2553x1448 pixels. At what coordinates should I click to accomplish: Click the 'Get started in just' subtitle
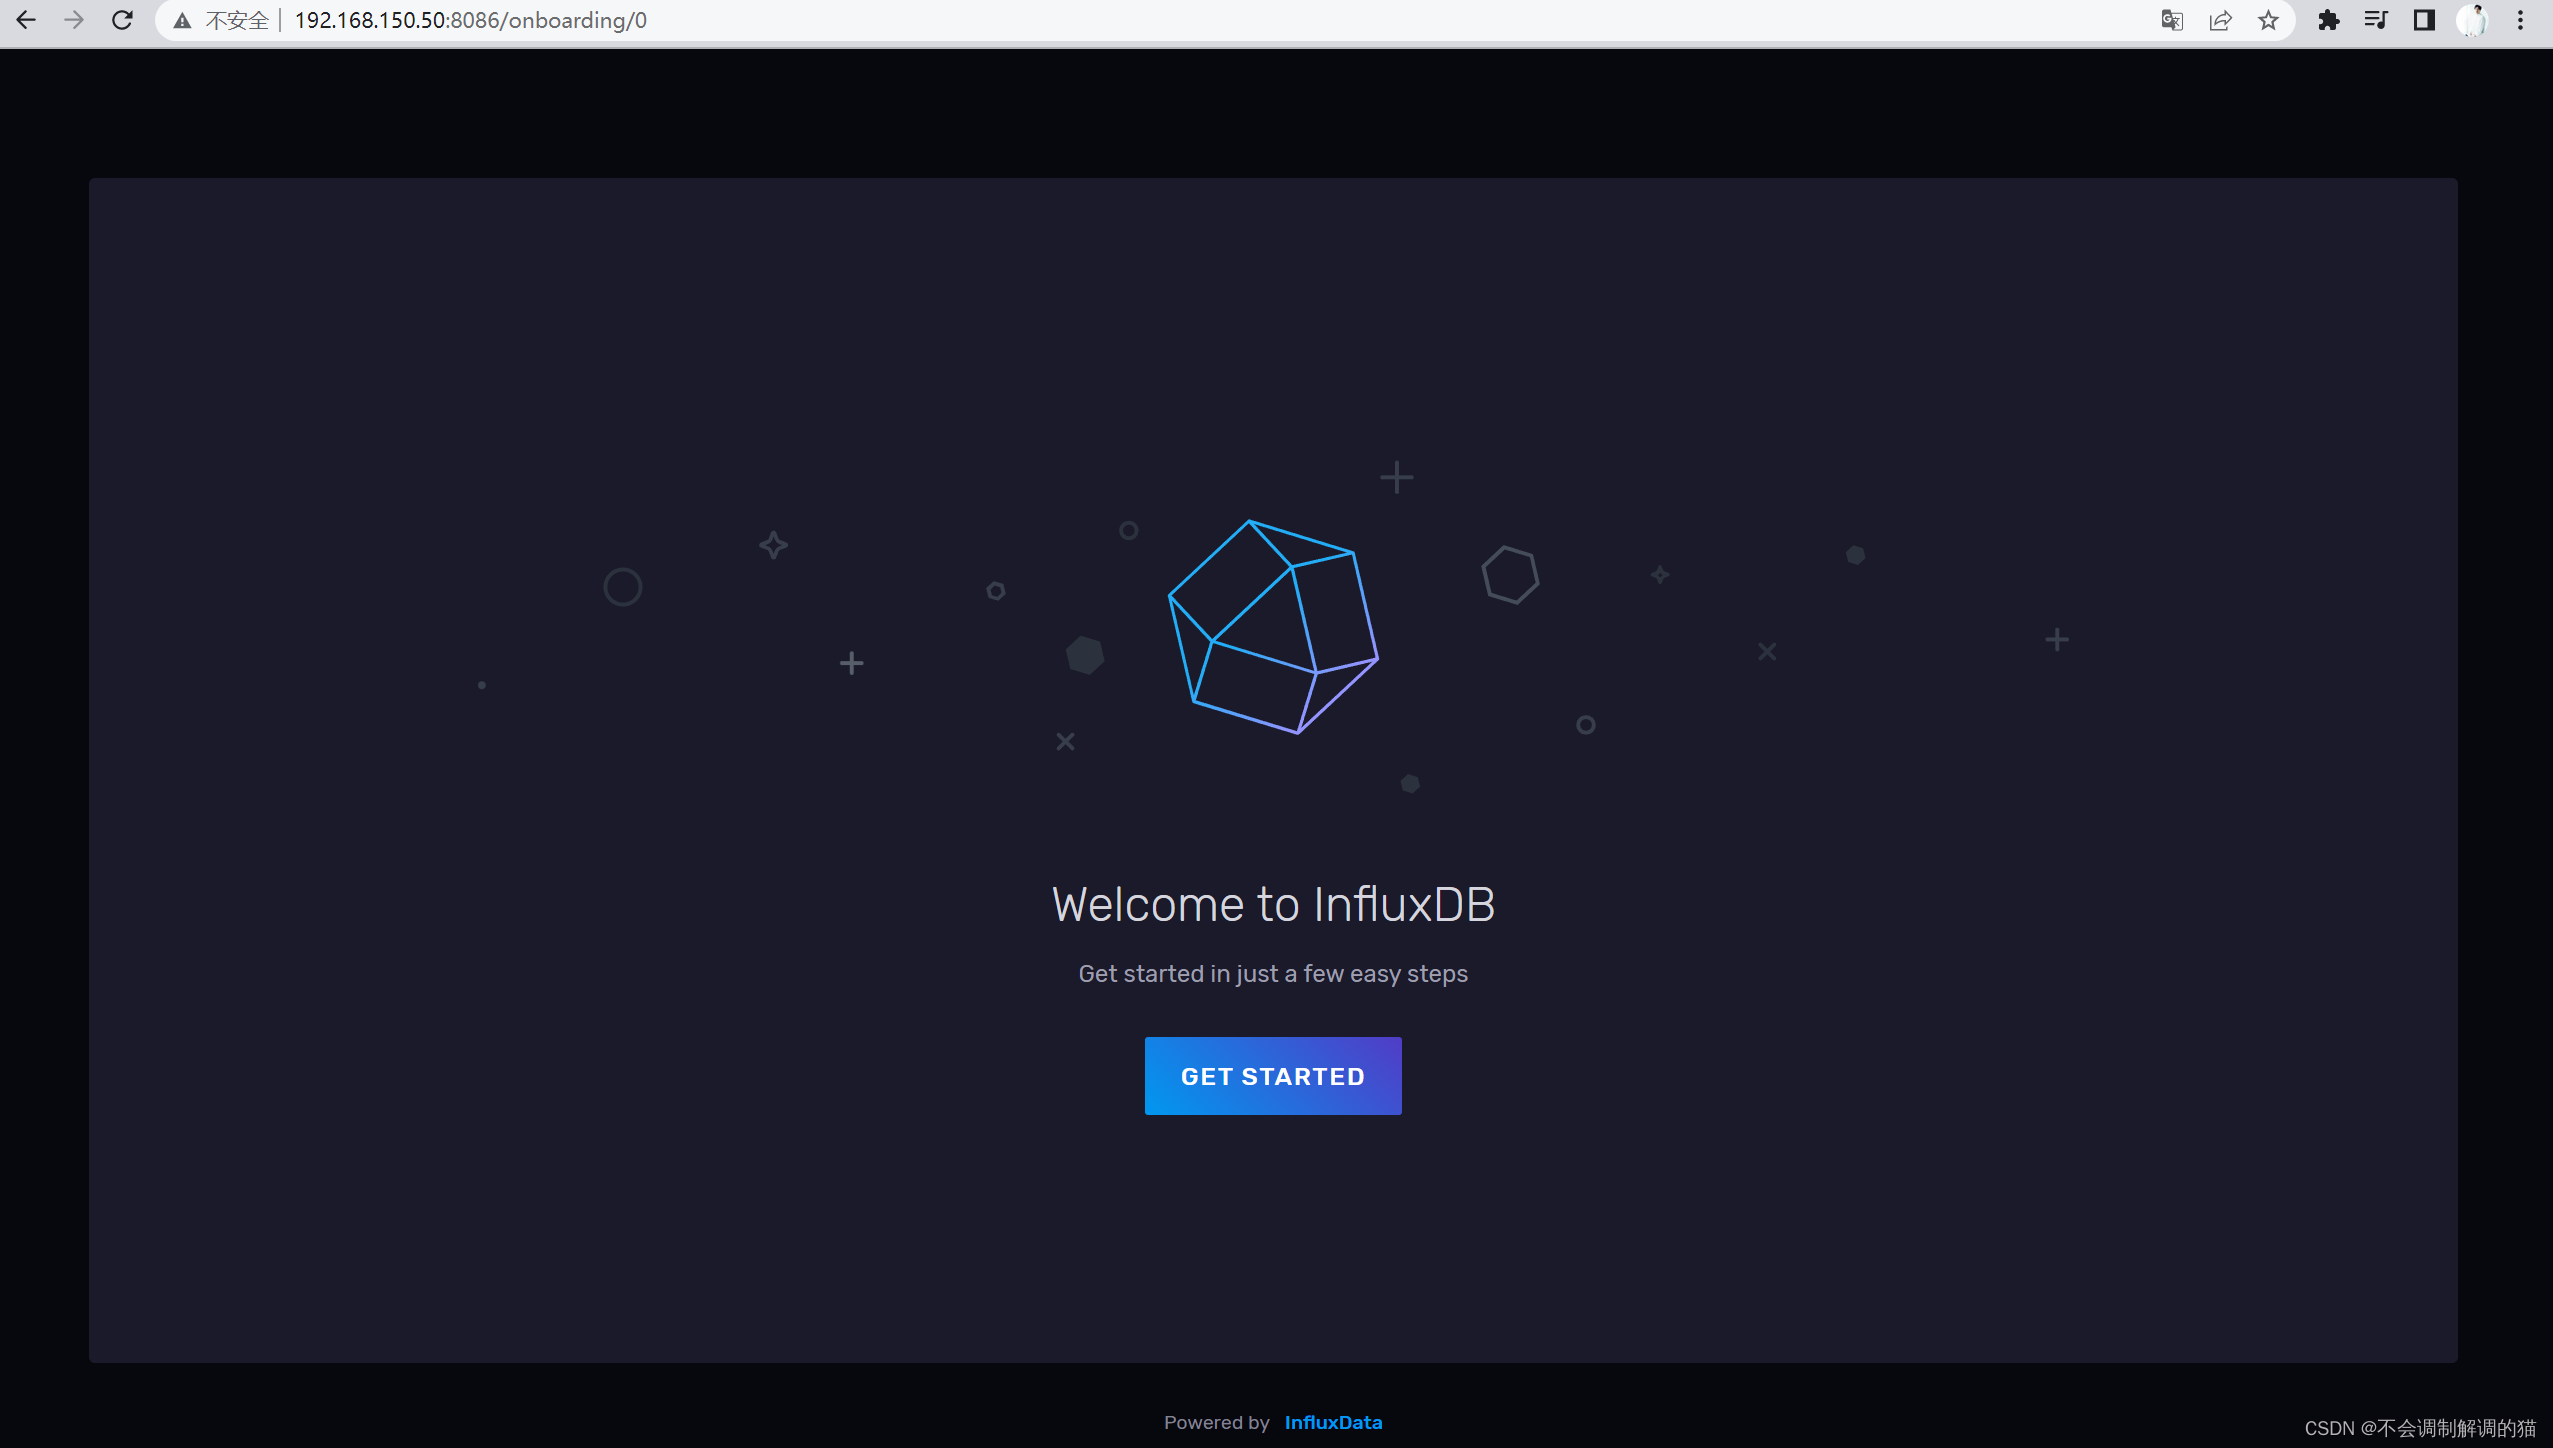(x=1273, y=974)
